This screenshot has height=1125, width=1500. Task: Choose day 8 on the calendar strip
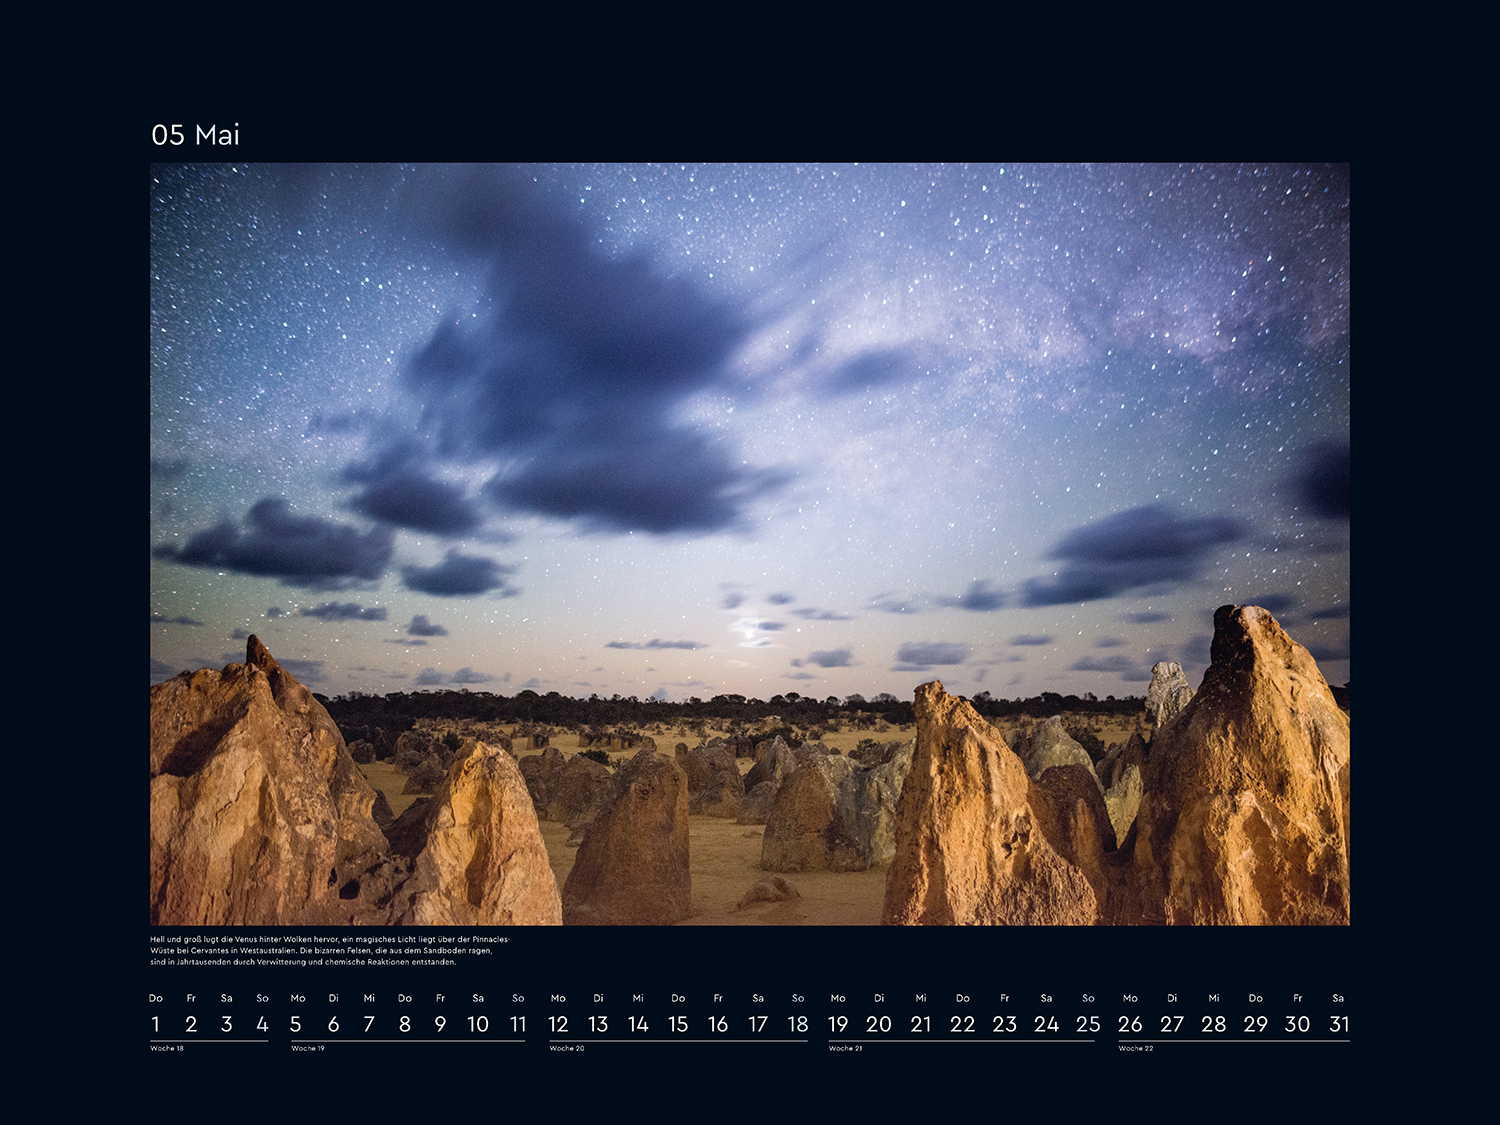404,1024
